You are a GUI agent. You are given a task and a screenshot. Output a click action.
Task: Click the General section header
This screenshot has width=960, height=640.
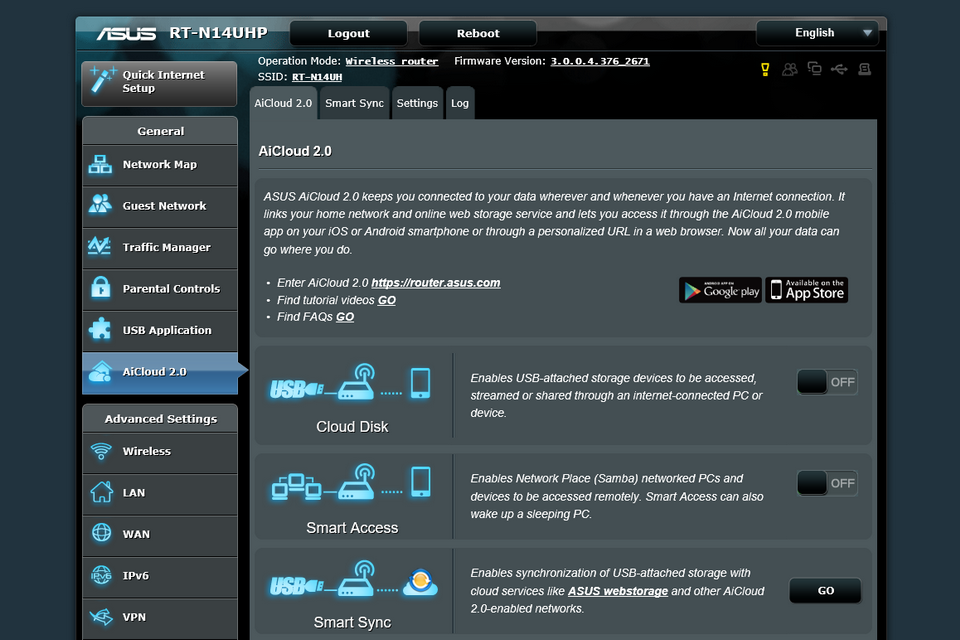point(160,131)
